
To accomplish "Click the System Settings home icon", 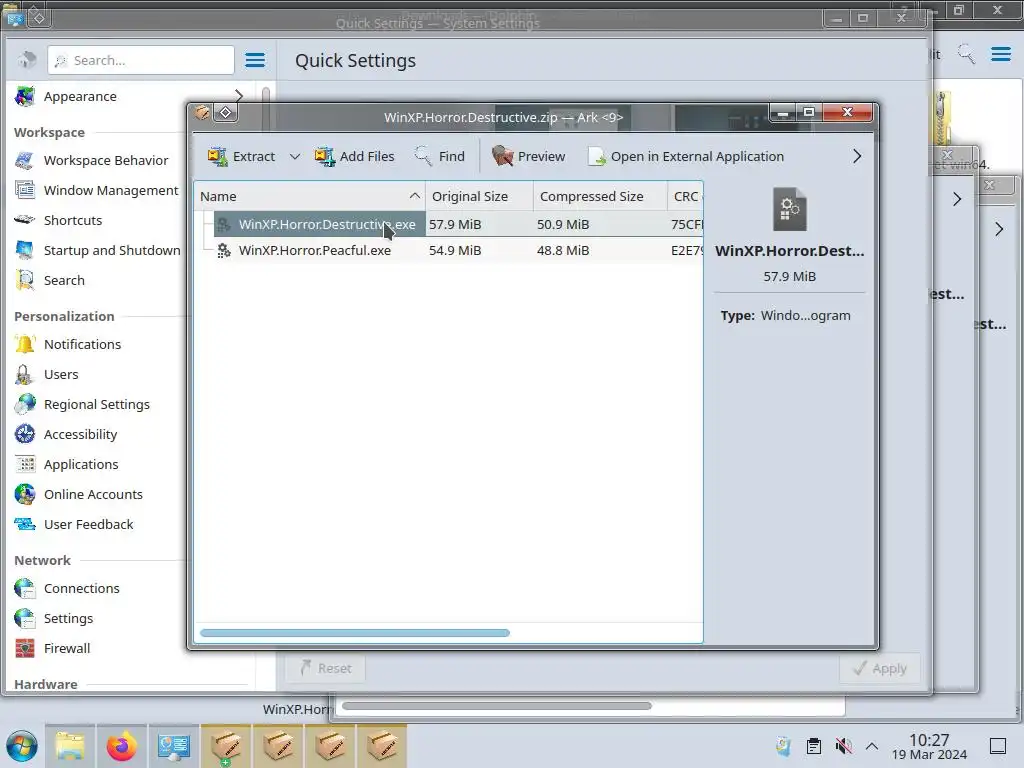I will (27, 60).
